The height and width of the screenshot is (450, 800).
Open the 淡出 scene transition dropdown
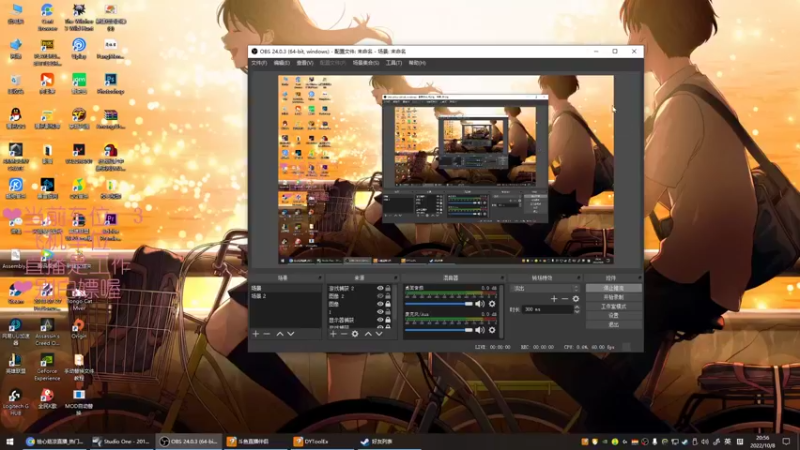545,288
